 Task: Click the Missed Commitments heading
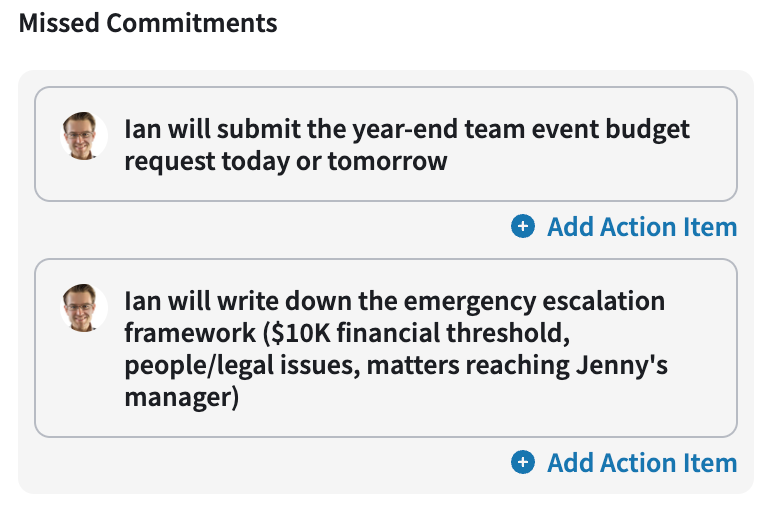[x=148, y=23]
